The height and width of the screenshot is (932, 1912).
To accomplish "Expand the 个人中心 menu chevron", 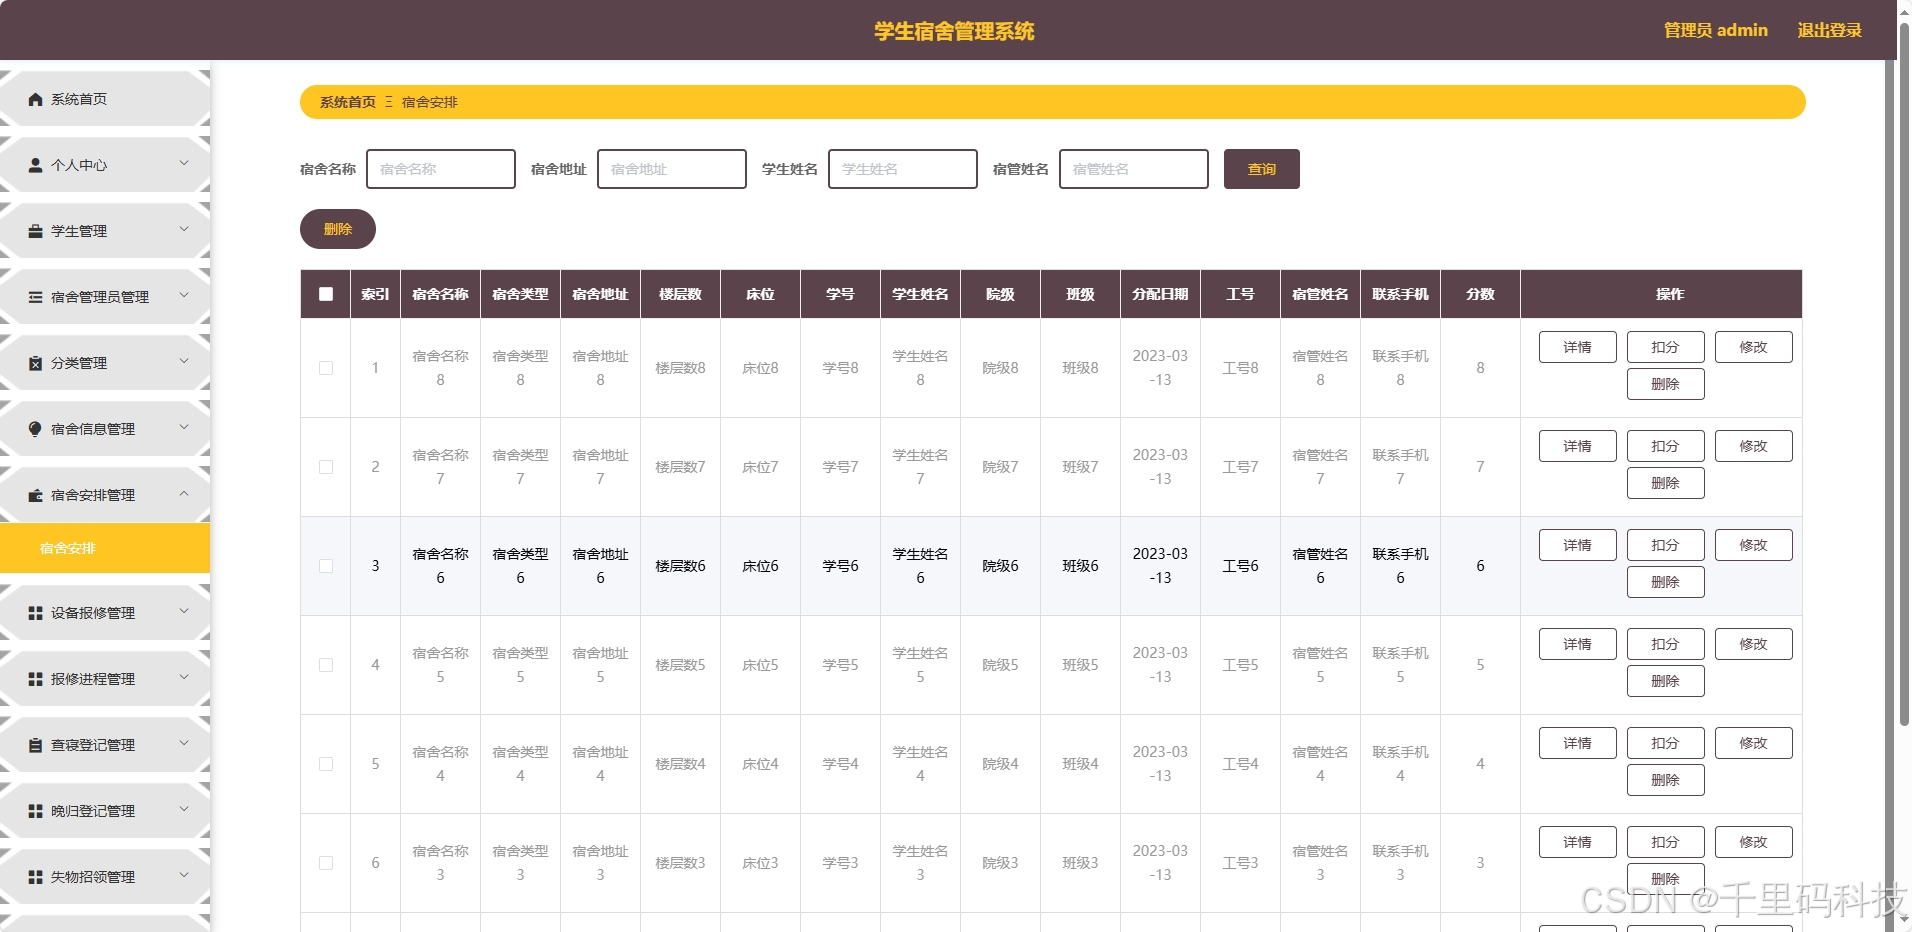I will click(184, 163).
